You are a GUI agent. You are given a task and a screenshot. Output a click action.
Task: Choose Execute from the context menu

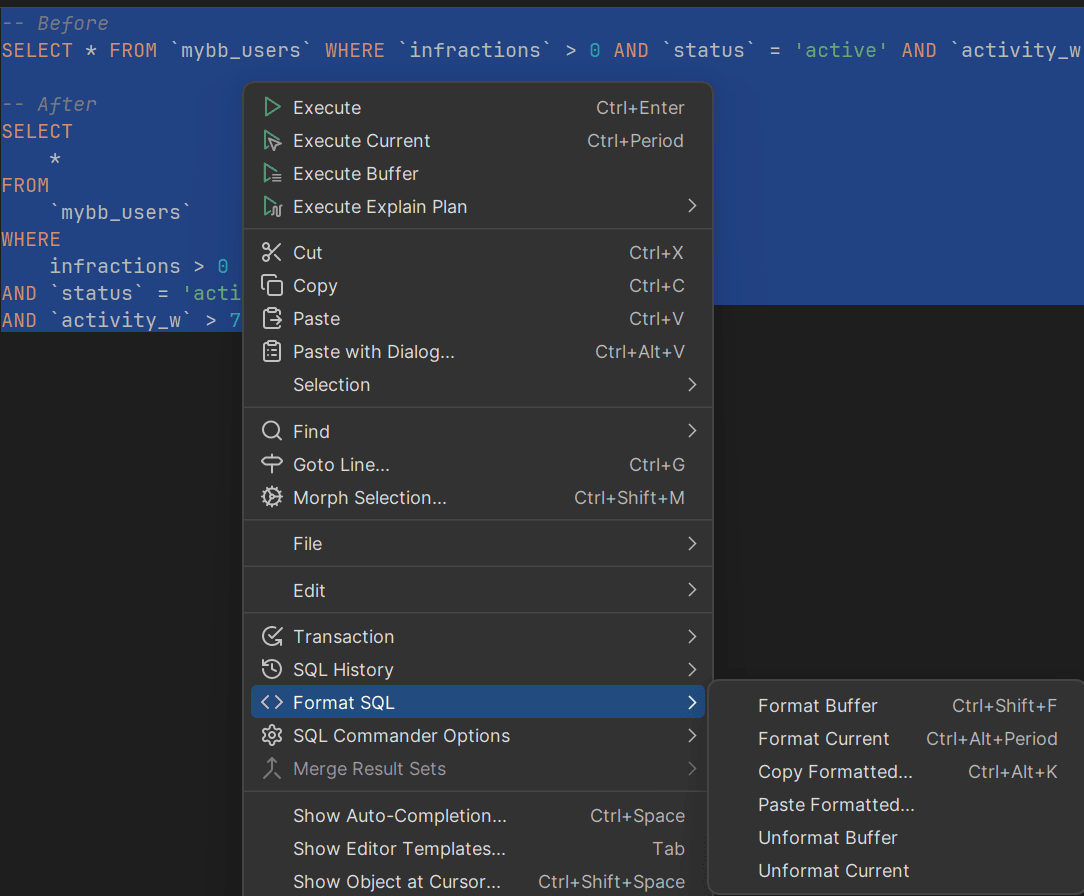pos(478,107)
